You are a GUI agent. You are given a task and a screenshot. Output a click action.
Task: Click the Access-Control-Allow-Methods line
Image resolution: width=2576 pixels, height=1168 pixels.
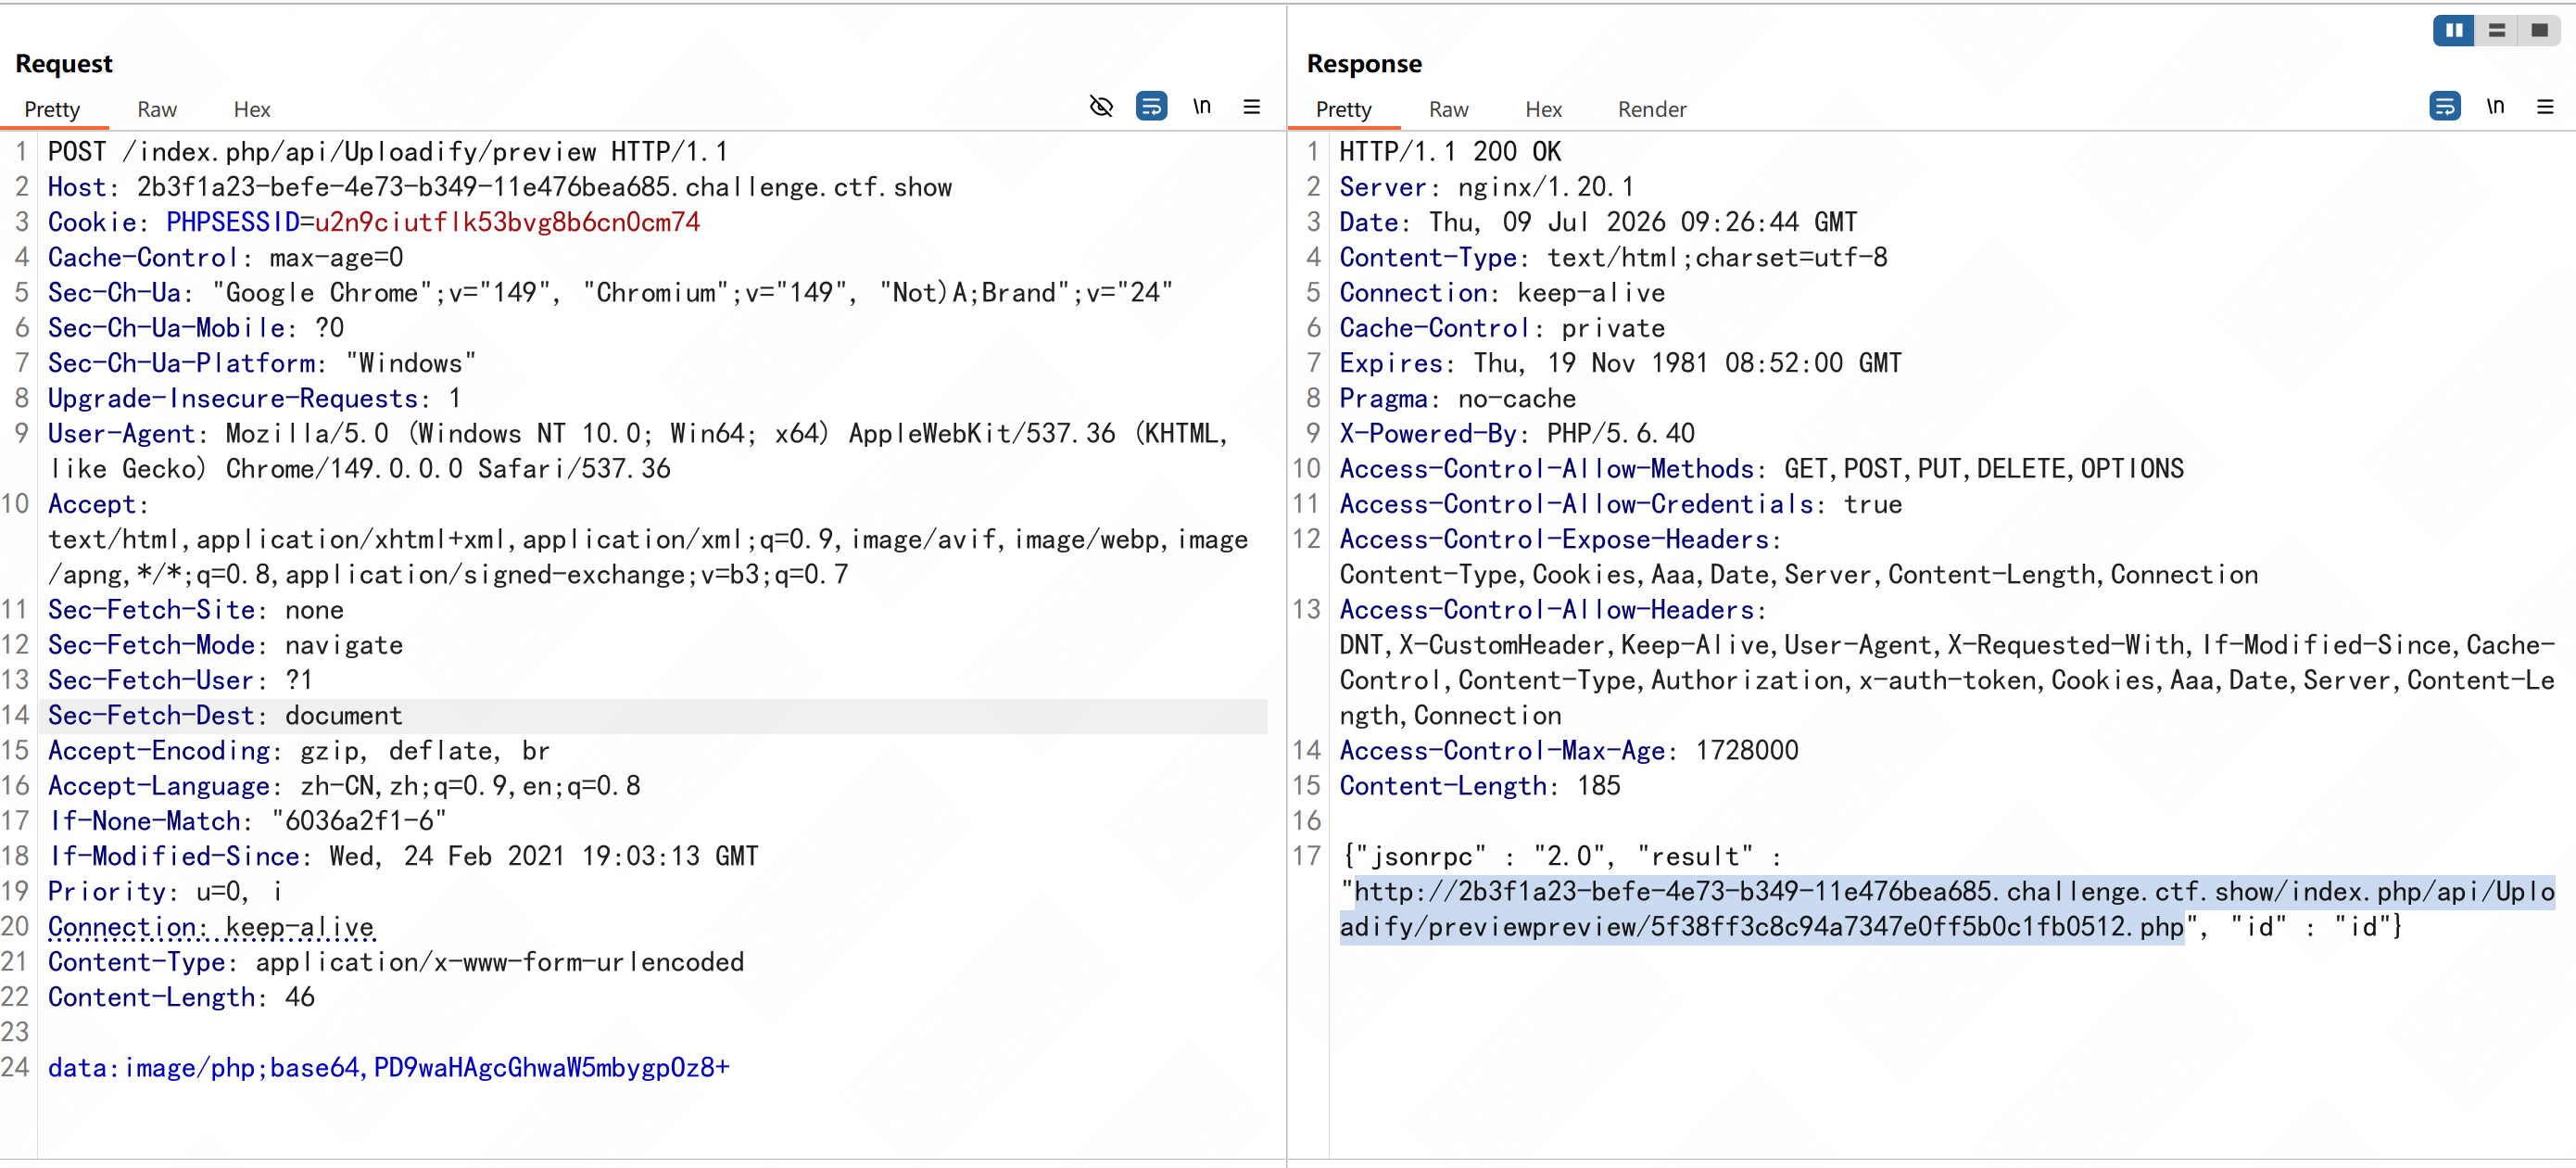point(1762,469)
